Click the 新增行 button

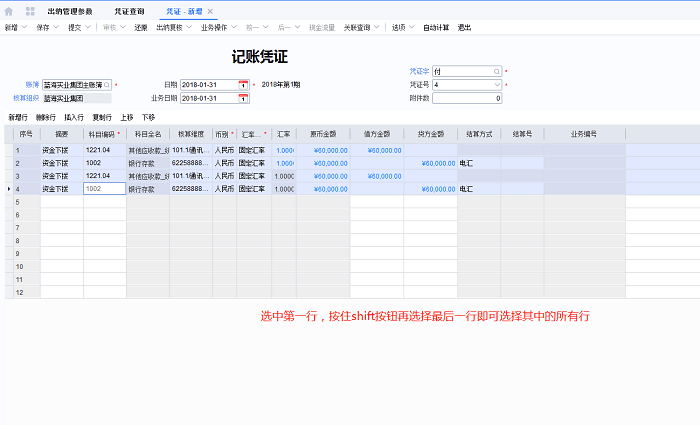(18, 117)
